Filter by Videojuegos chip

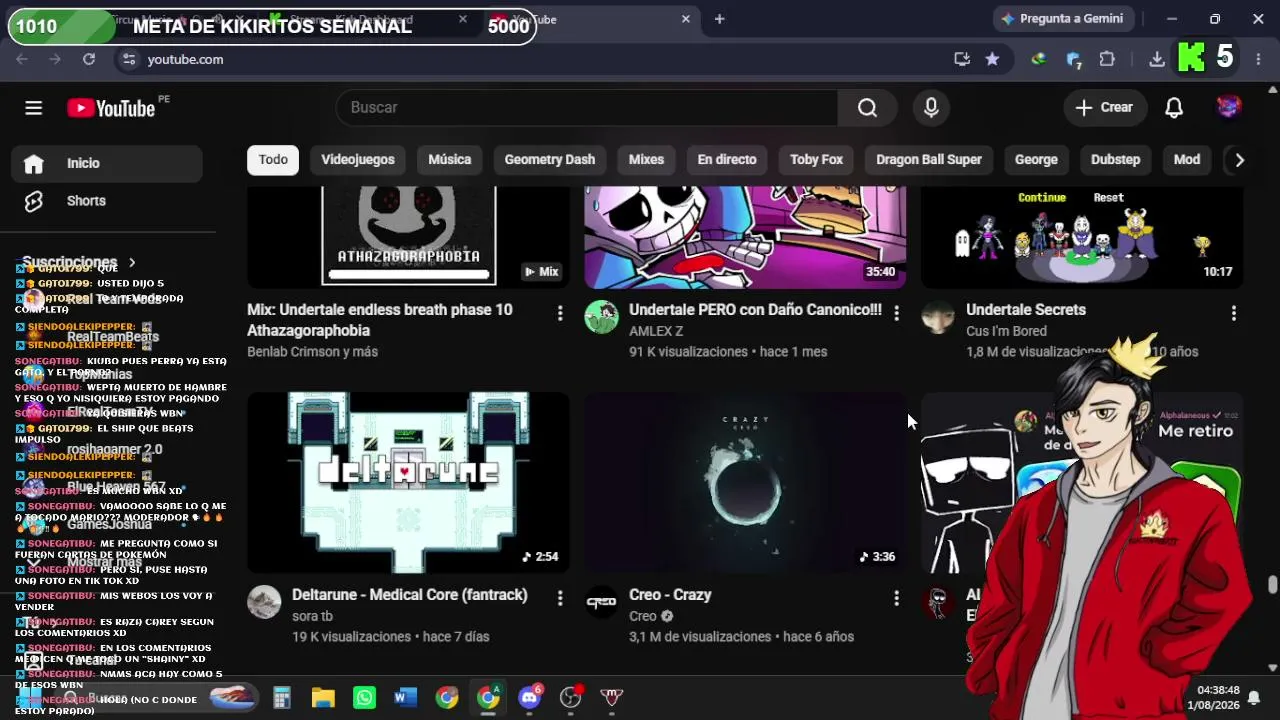358,160
